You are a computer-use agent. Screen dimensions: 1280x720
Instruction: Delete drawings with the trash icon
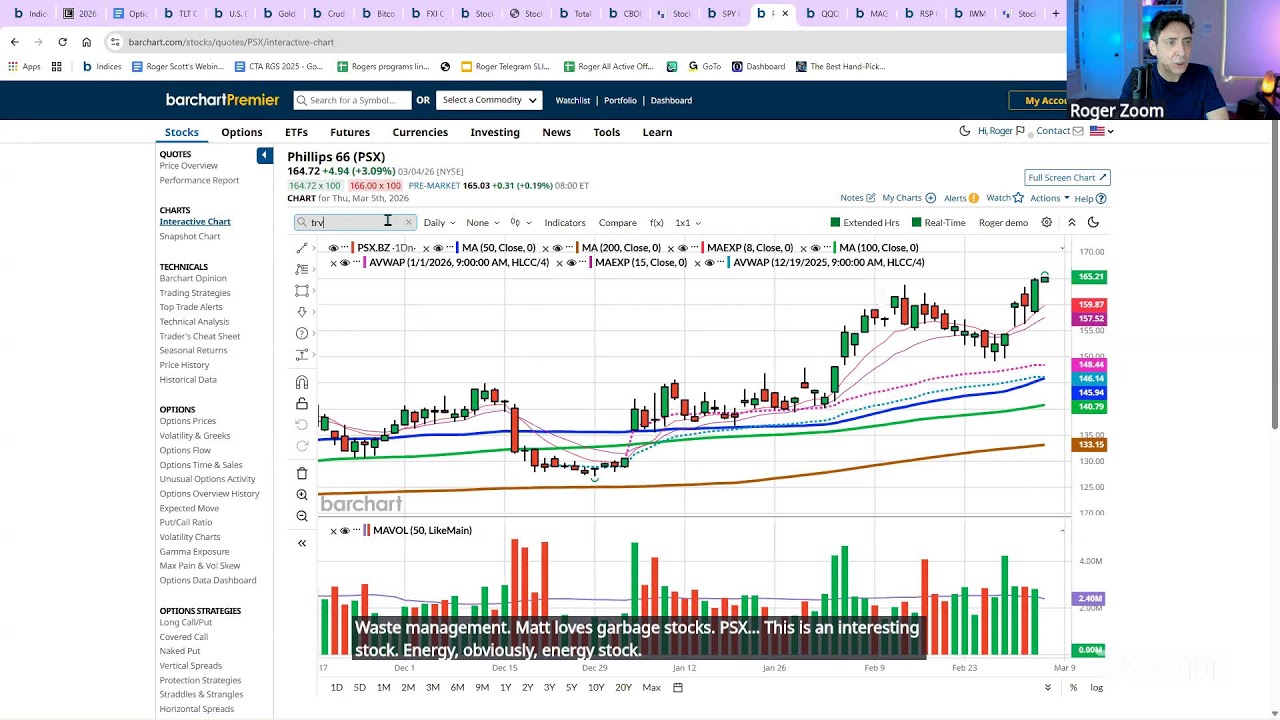pyautogui.click(x=302, y=473)
